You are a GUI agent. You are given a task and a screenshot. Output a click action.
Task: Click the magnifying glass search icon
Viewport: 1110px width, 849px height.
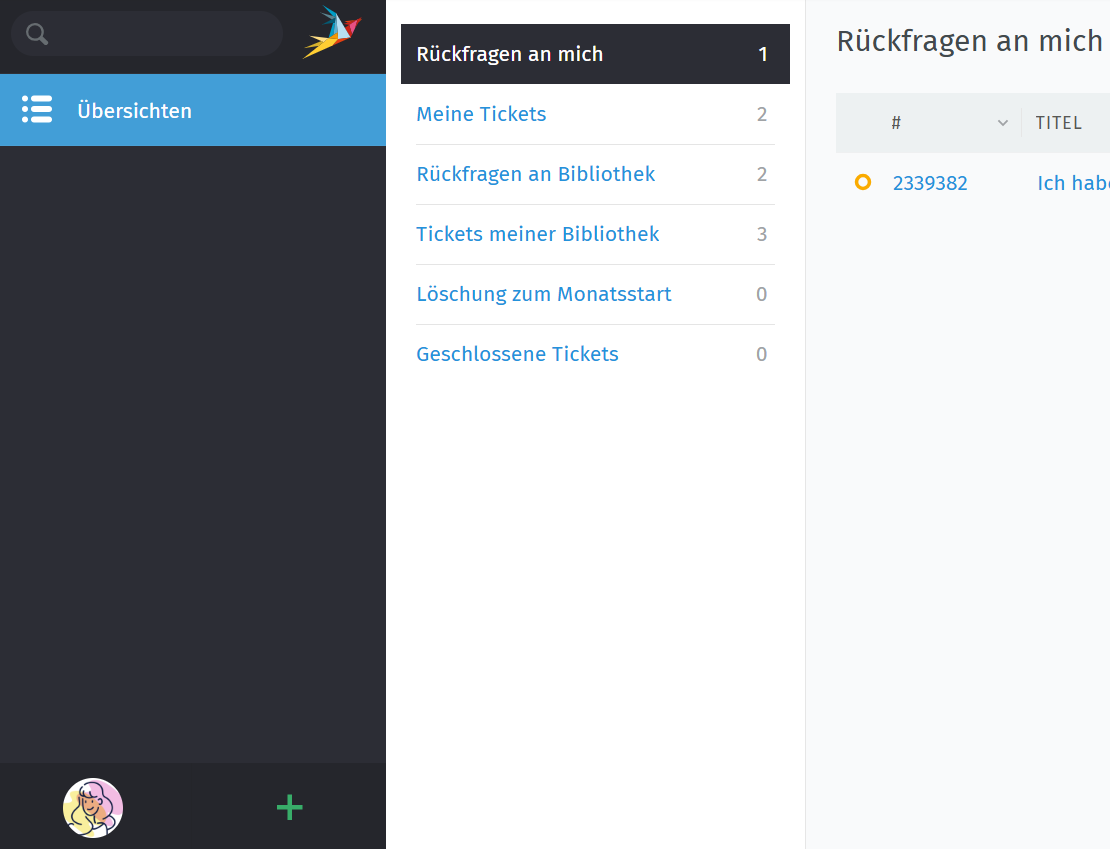point(37,34)
